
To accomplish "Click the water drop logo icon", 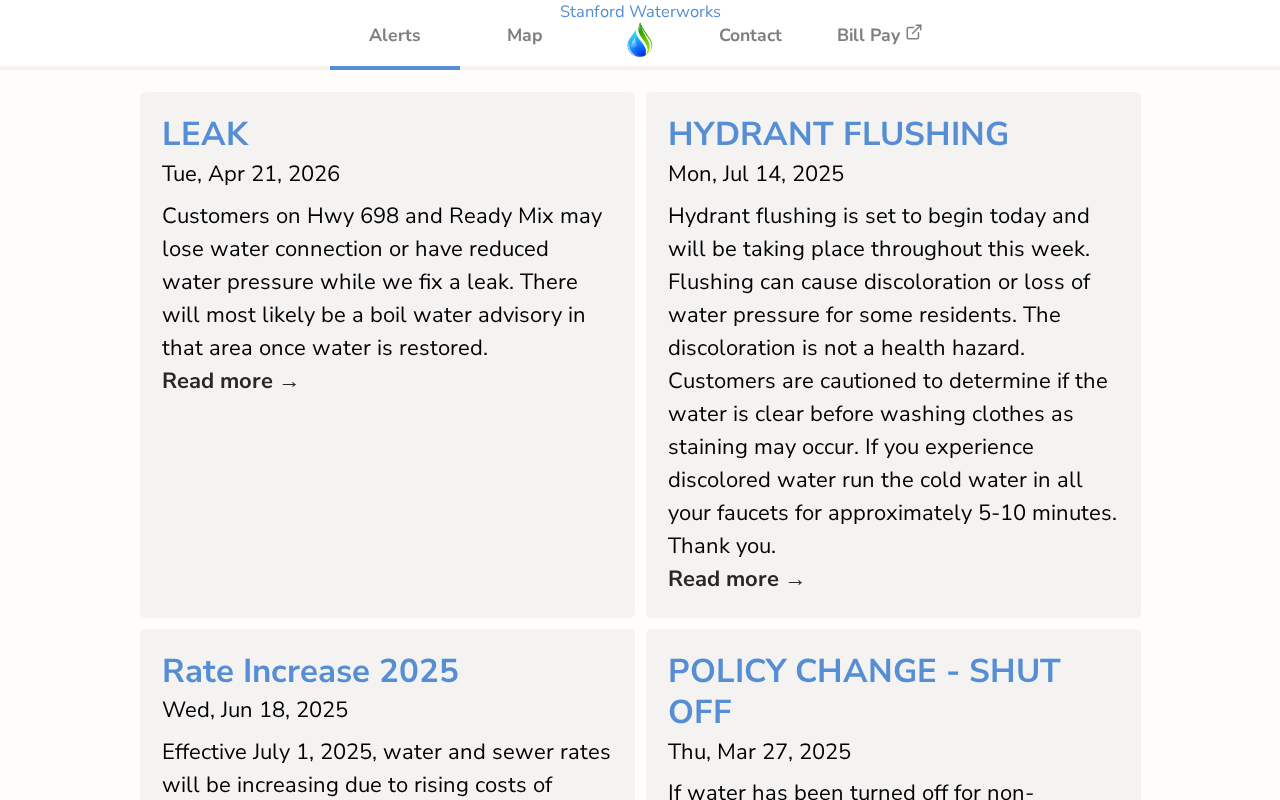I will click(x=640, y=40).
